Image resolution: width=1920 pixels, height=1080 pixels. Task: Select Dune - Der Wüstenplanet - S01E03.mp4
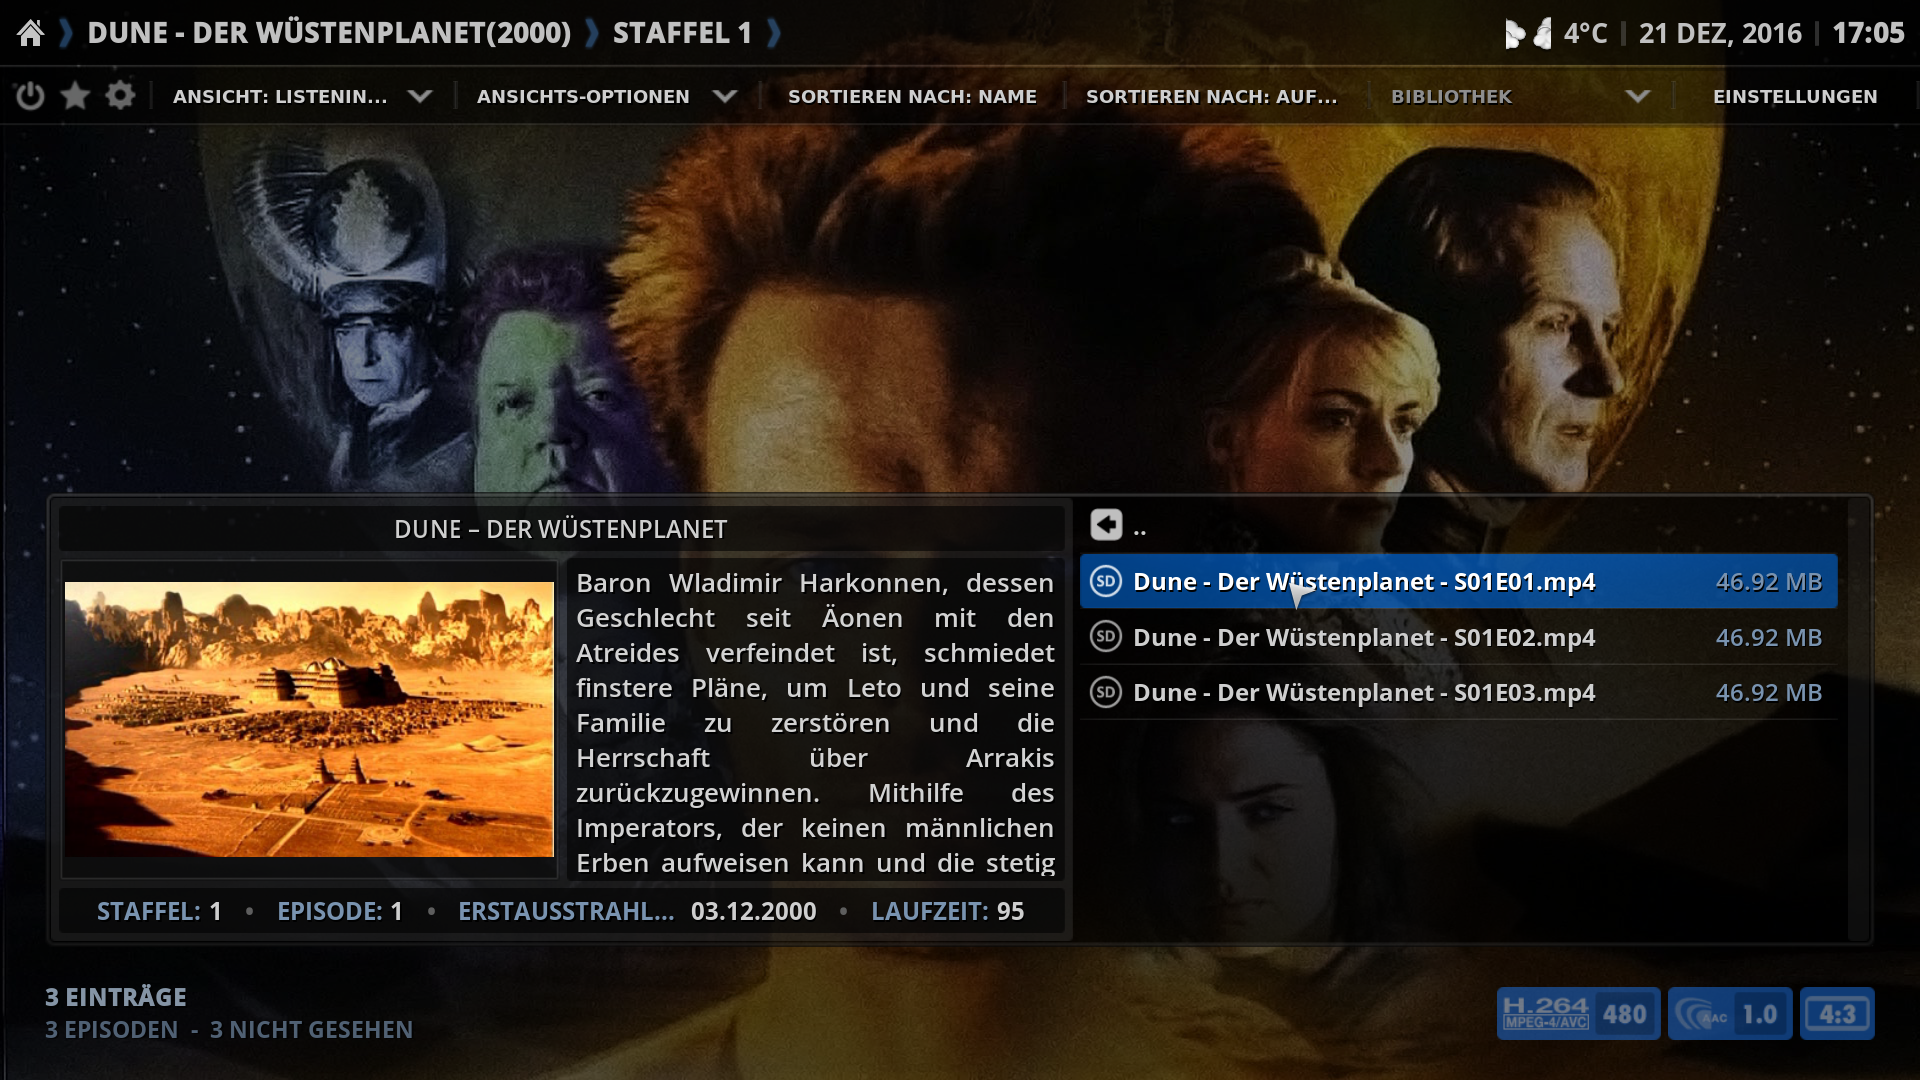pos(1458,692)
